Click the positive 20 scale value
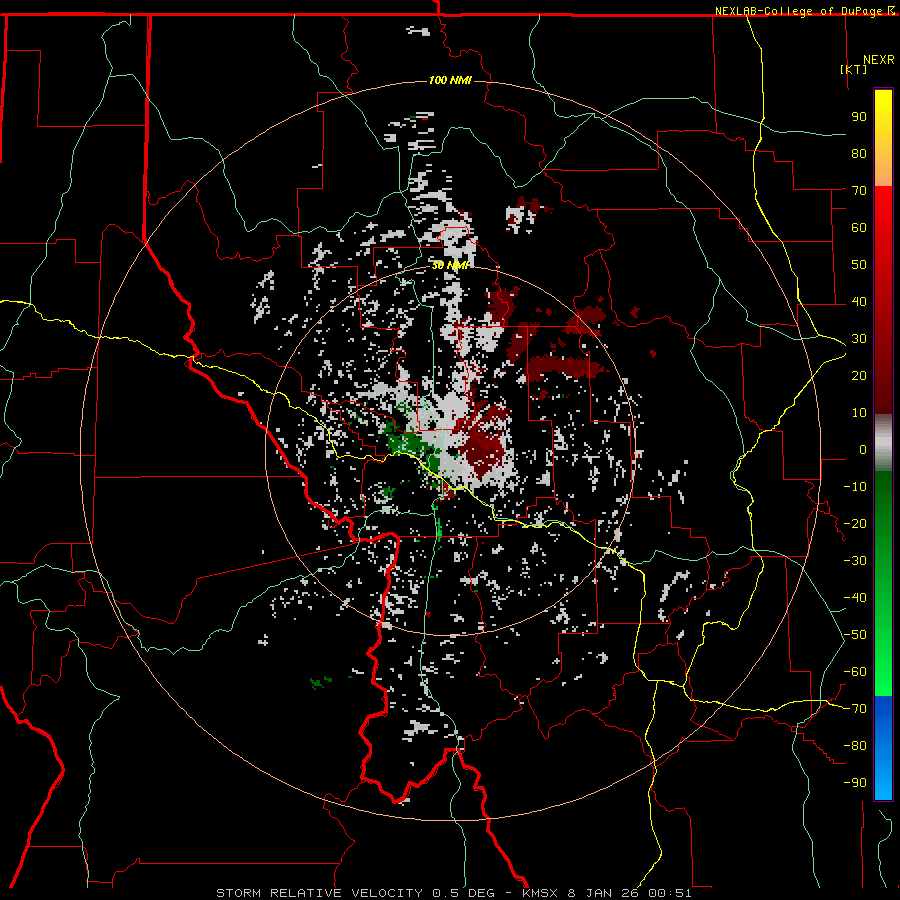This screenshot has width=900, height=900. 859,375
